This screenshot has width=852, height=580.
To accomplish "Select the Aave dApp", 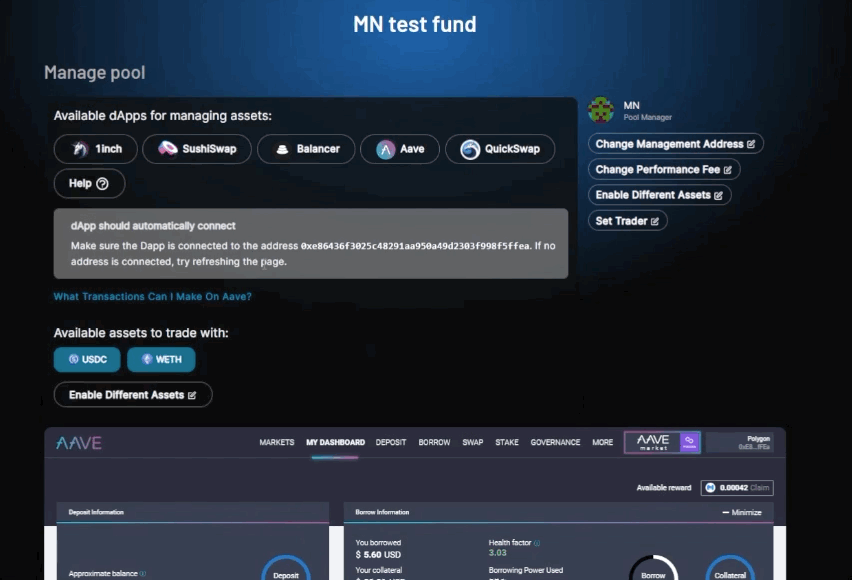I will tap(400, 149).
